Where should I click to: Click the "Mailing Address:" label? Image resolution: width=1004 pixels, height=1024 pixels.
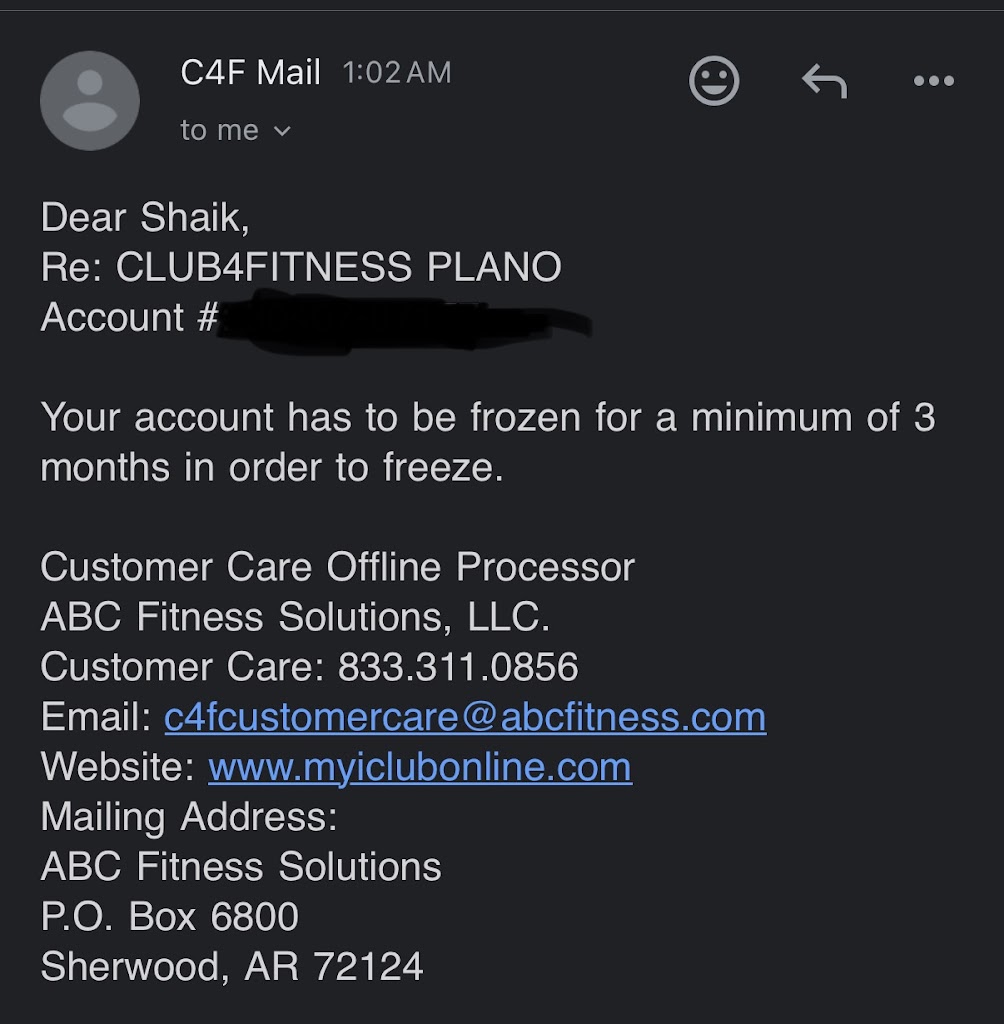click(x=189, y=817)
